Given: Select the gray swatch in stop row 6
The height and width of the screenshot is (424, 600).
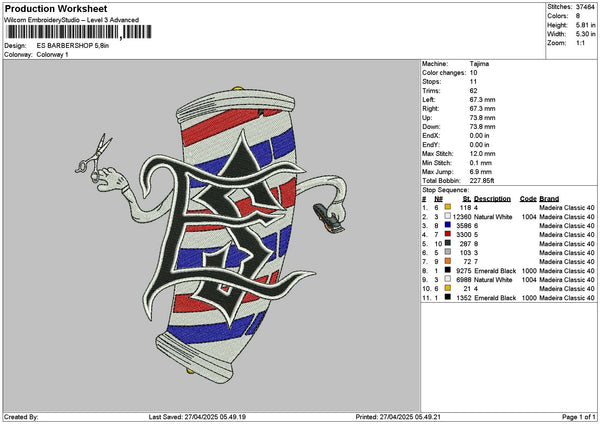Looking at the screenshot, I should (448, 253).
